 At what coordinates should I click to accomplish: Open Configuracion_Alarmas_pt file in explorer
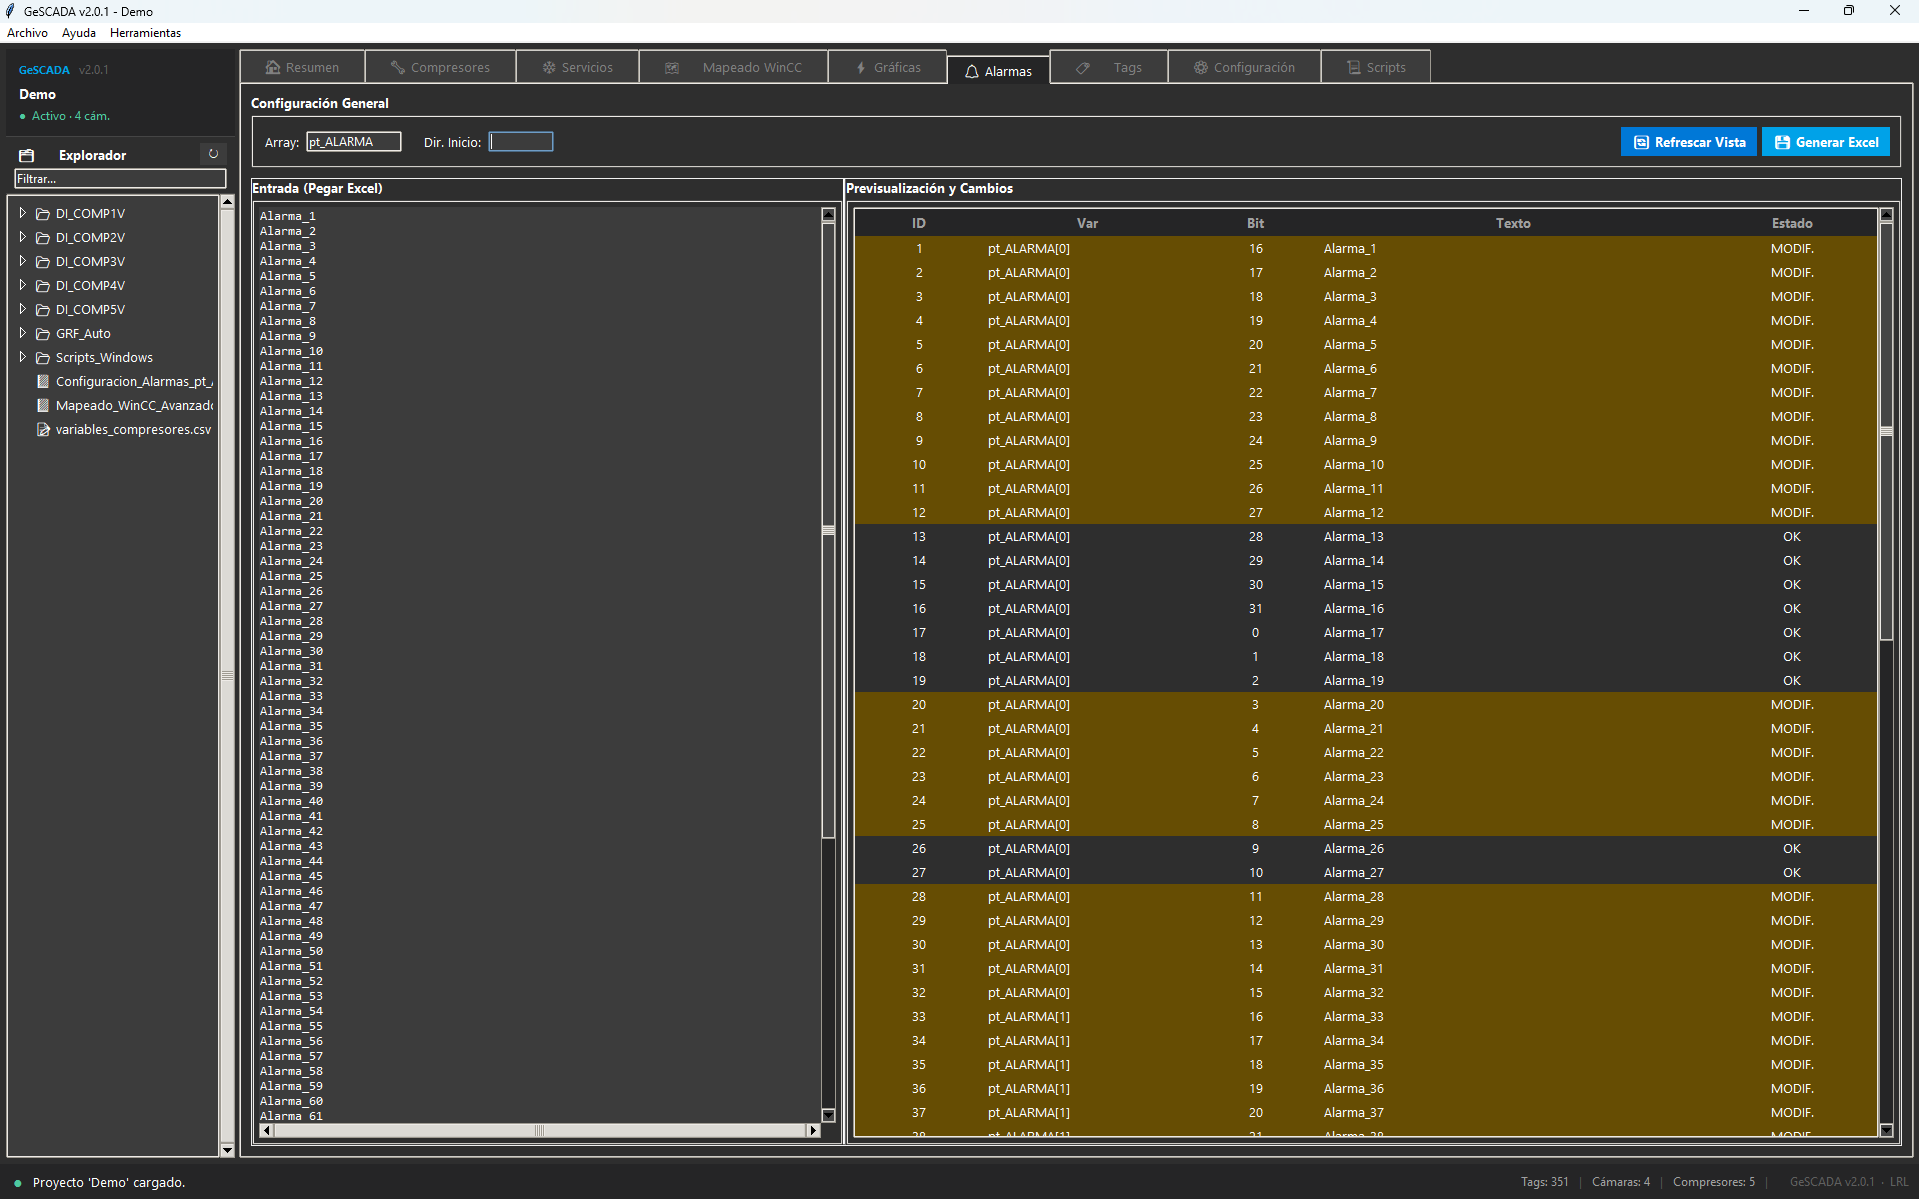coord(133,382)
